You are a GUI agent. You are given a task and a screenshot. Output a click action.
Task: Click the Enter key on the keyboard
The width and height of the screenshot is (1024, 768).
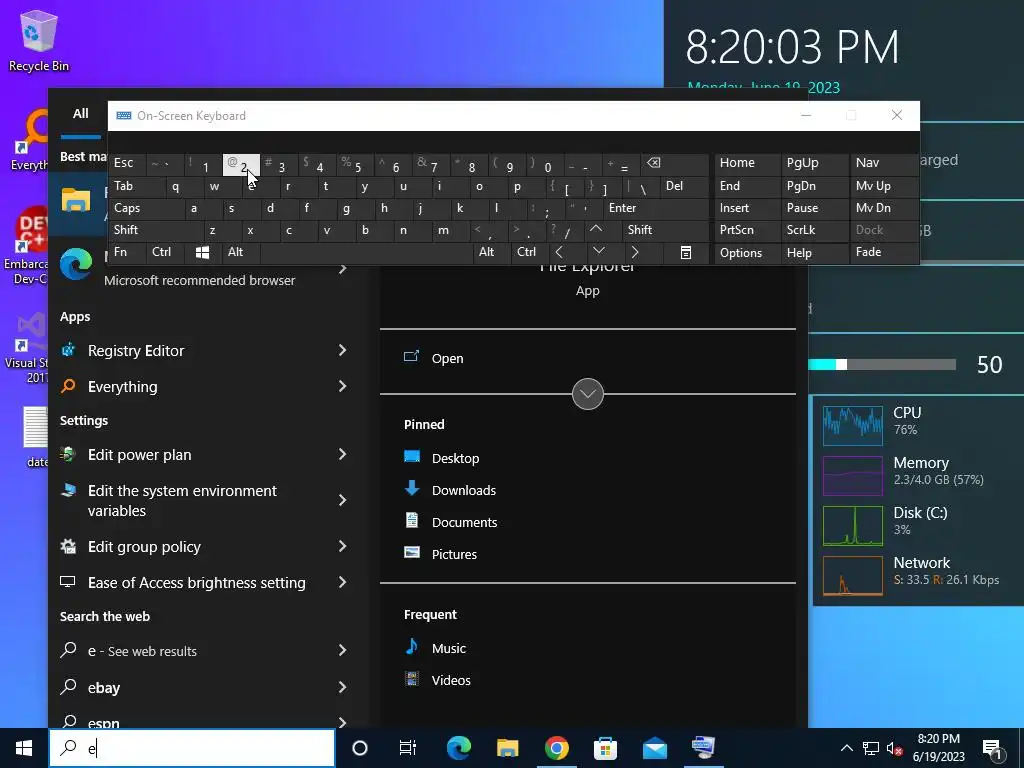[x=656, y=208]
